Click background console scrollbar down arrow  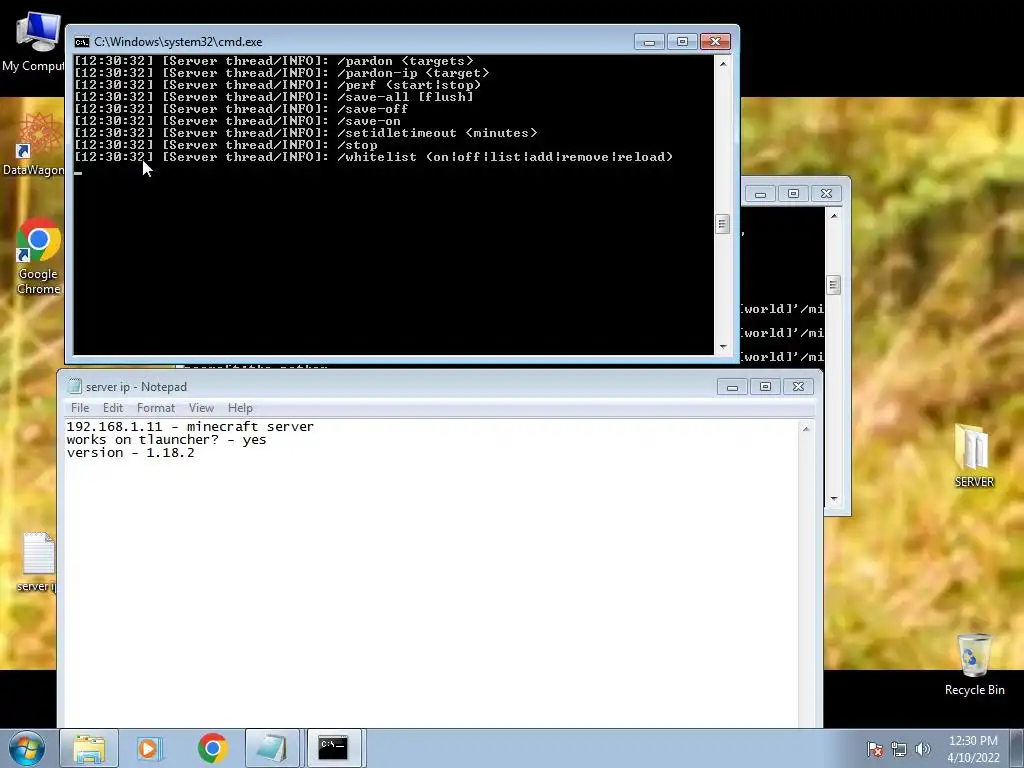(834, 499)
